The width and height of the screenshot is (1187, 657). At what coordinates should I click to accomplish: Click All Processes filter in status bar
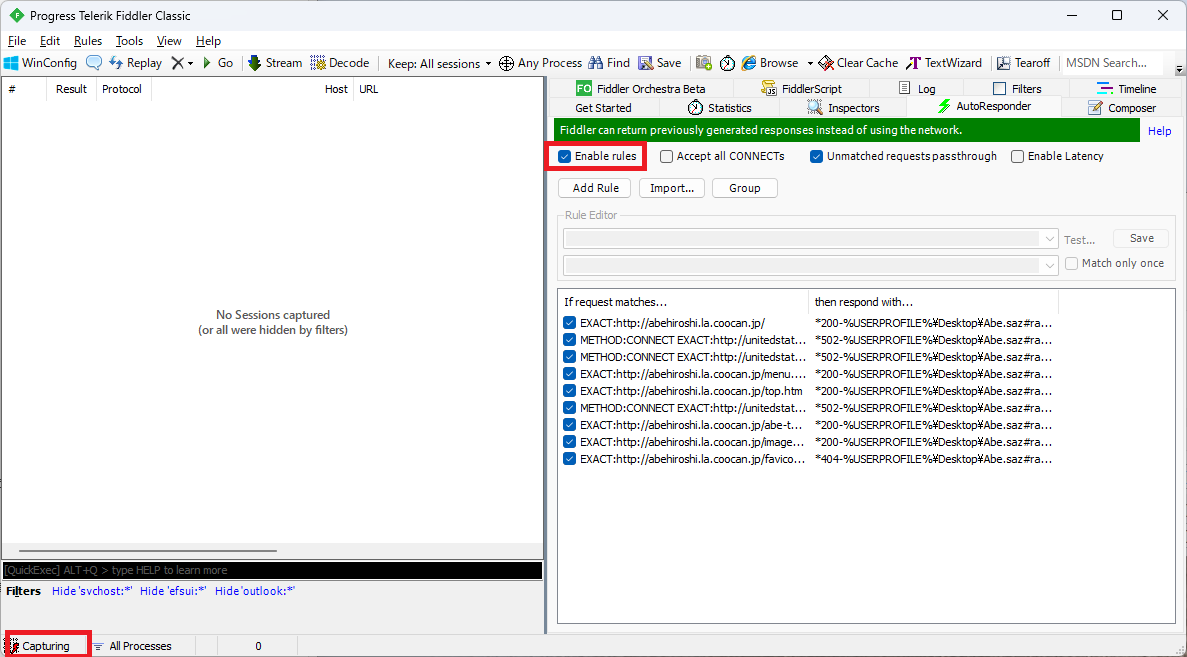pyautogui.click(x=132, y=646)
